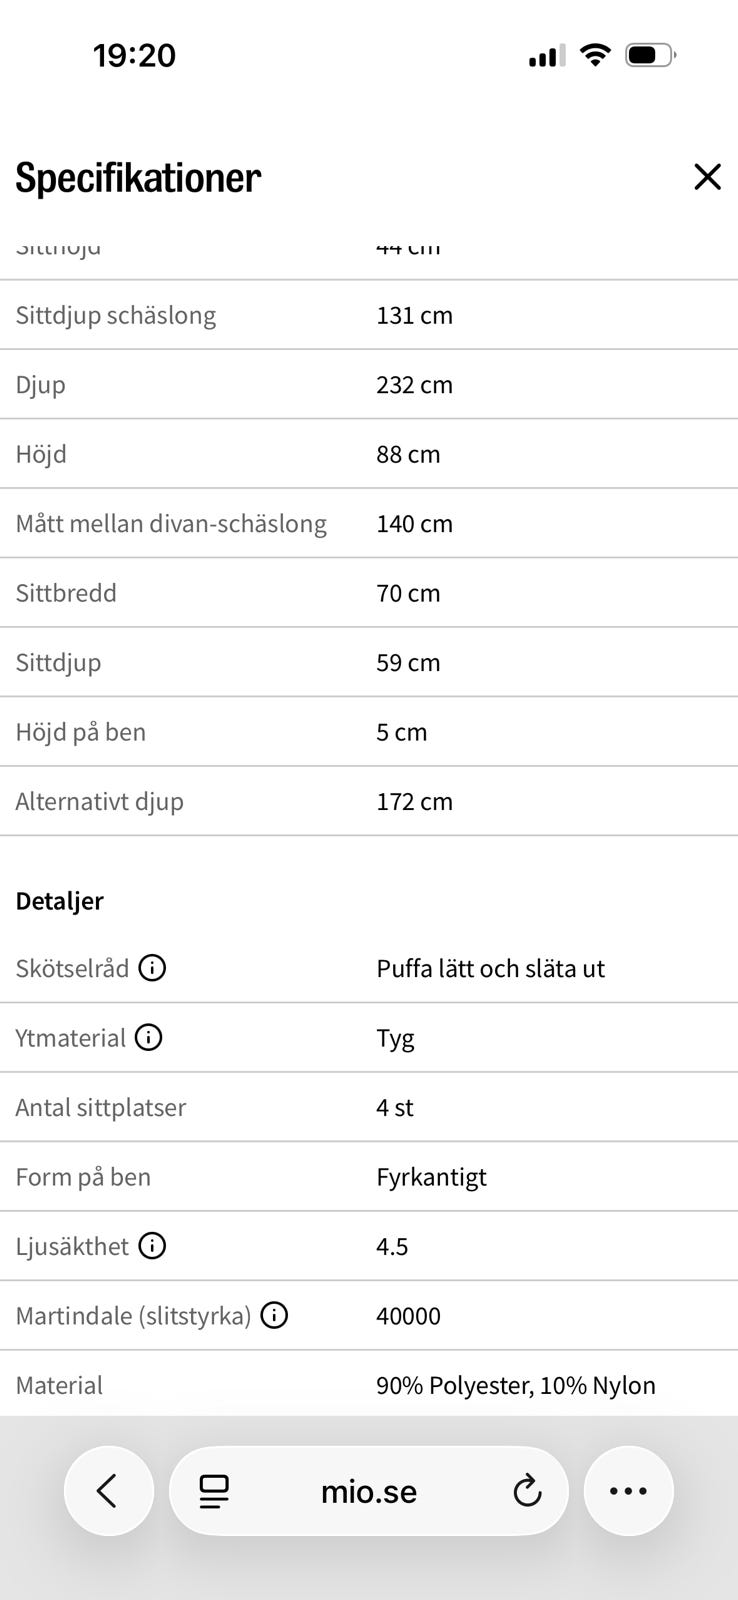Open info icon next to Skötselråd
Image resolution: width=738 pixels, height=1600 pixels.
tap(152, 968)
